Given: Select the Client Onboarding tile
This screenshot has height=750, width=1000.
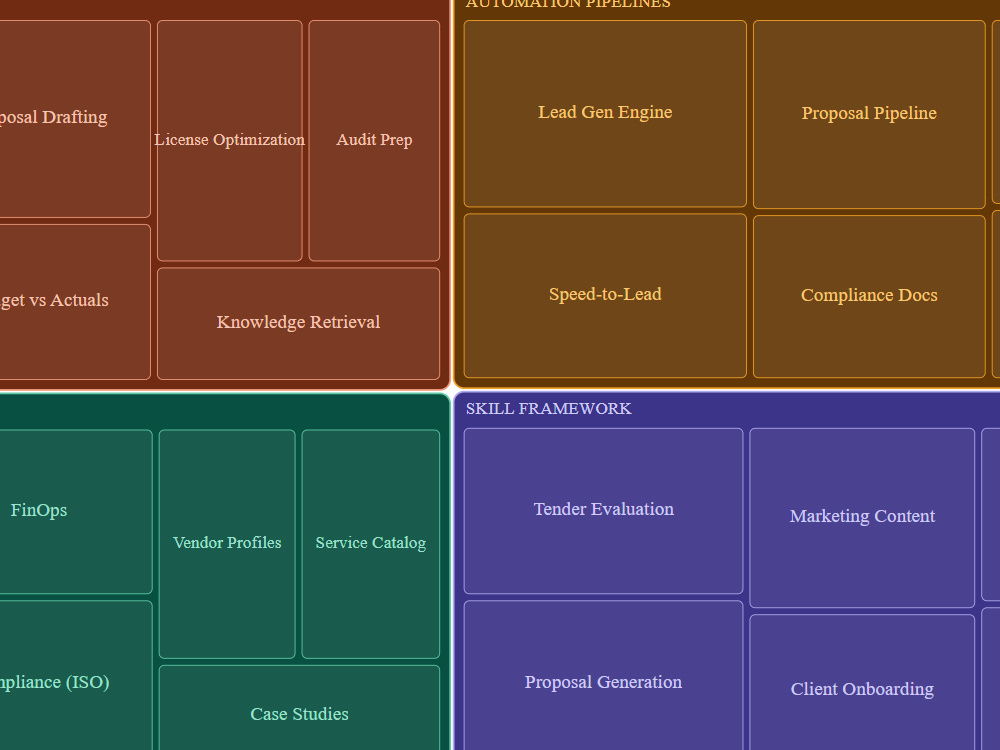Looking at the screenshot, I should (x=862, y=682).
